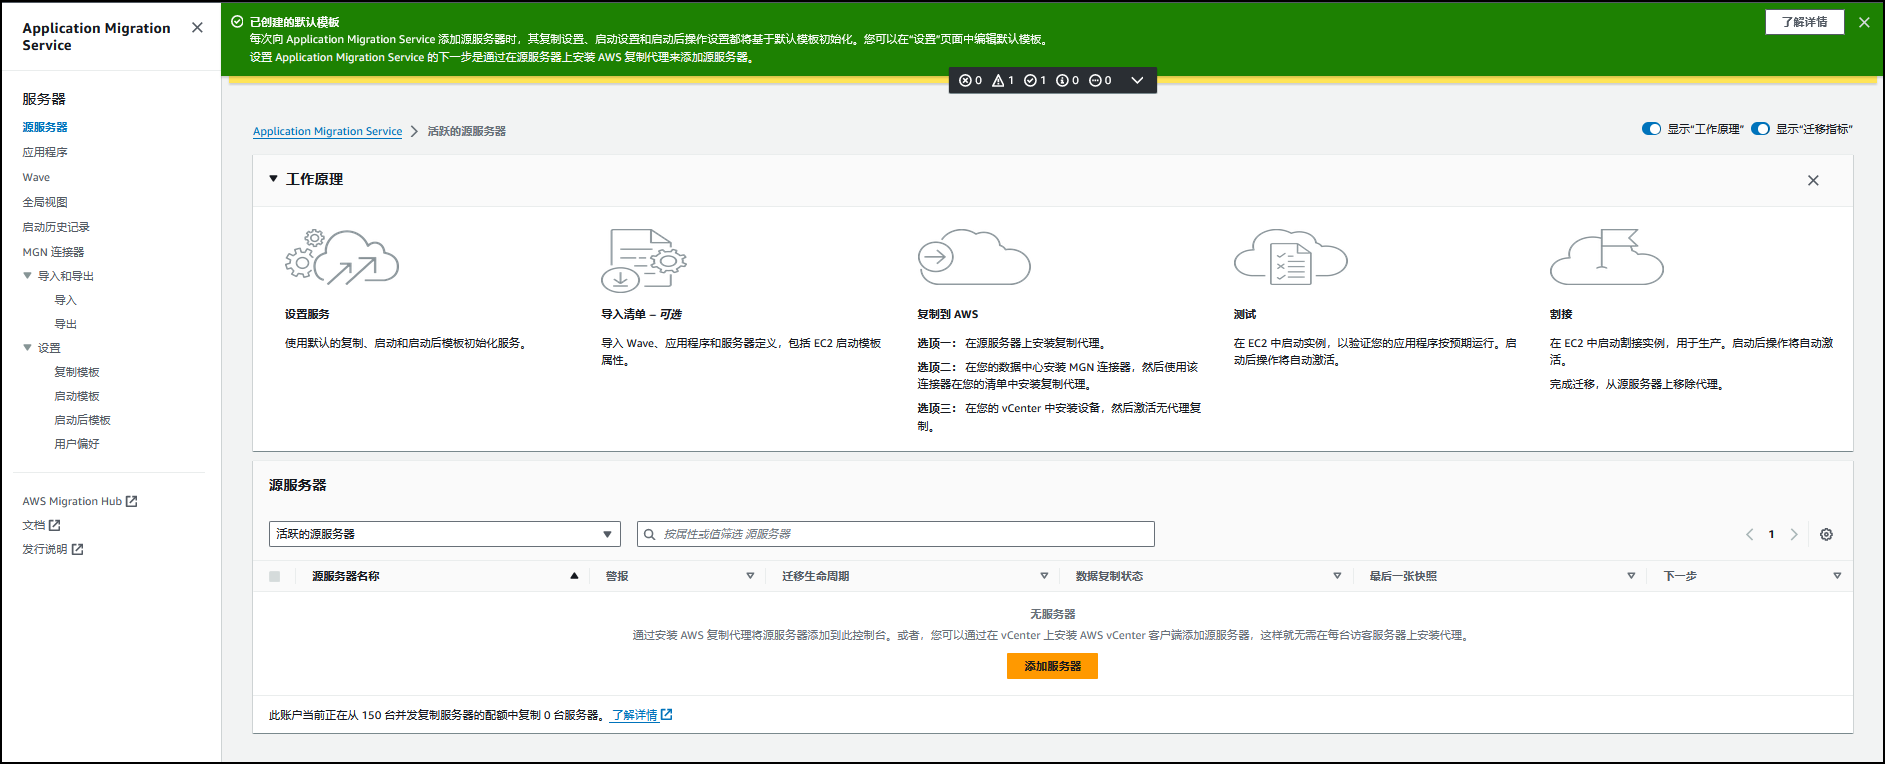Toggle 显示"工作原理" switch

[x=1651, y=129]
